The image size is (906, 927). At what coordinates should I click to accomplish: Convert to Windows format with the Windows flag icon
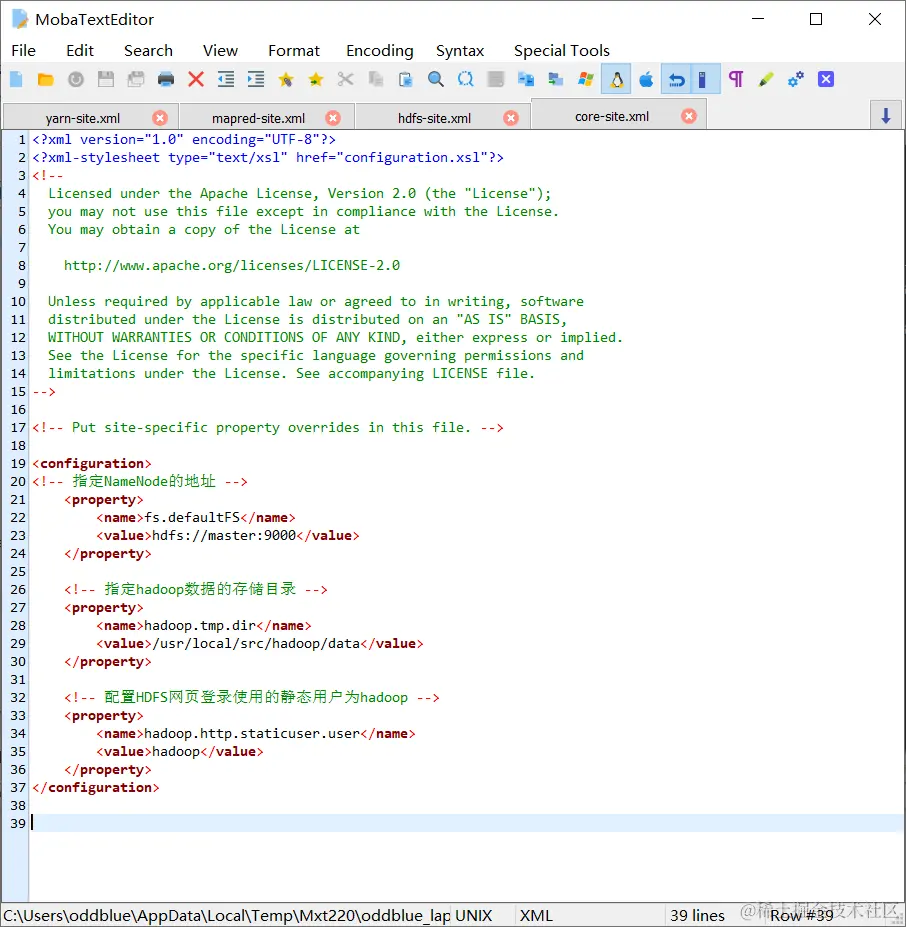[585, 79]
